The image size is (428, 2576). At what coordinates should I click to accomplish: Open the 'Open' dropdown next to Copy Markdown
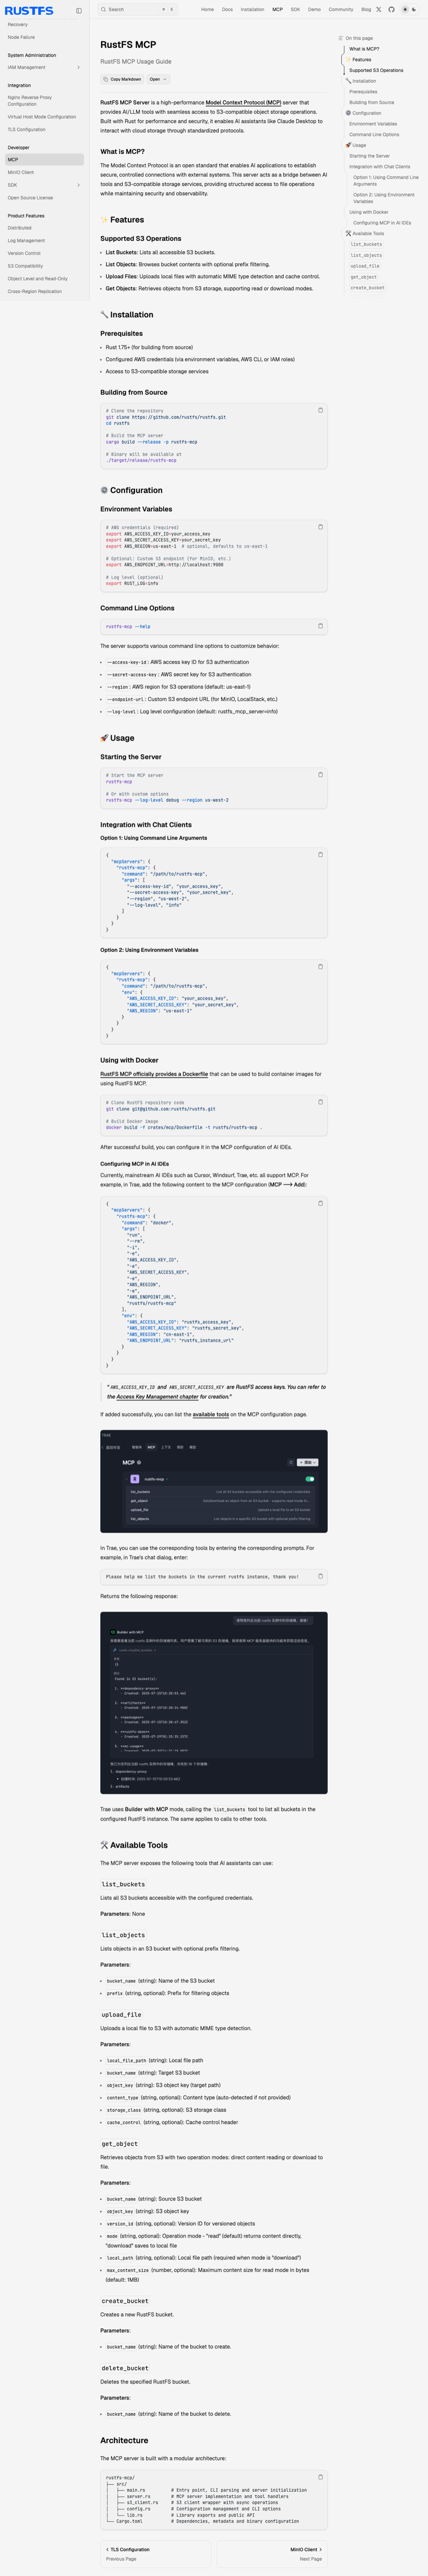[158, 79]
